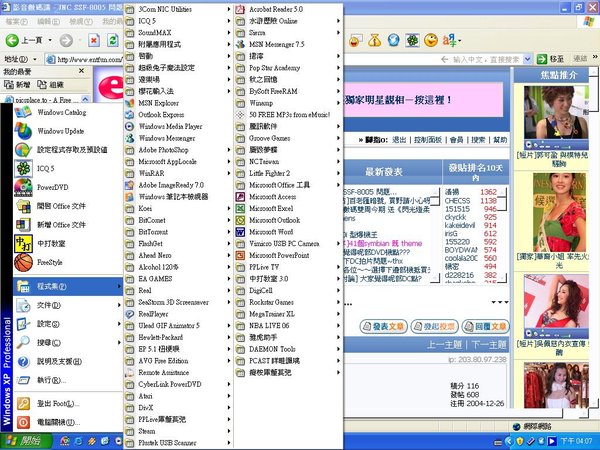Expand the BitTorrent folder
This screenshot has width=600, height=450.
179,232
